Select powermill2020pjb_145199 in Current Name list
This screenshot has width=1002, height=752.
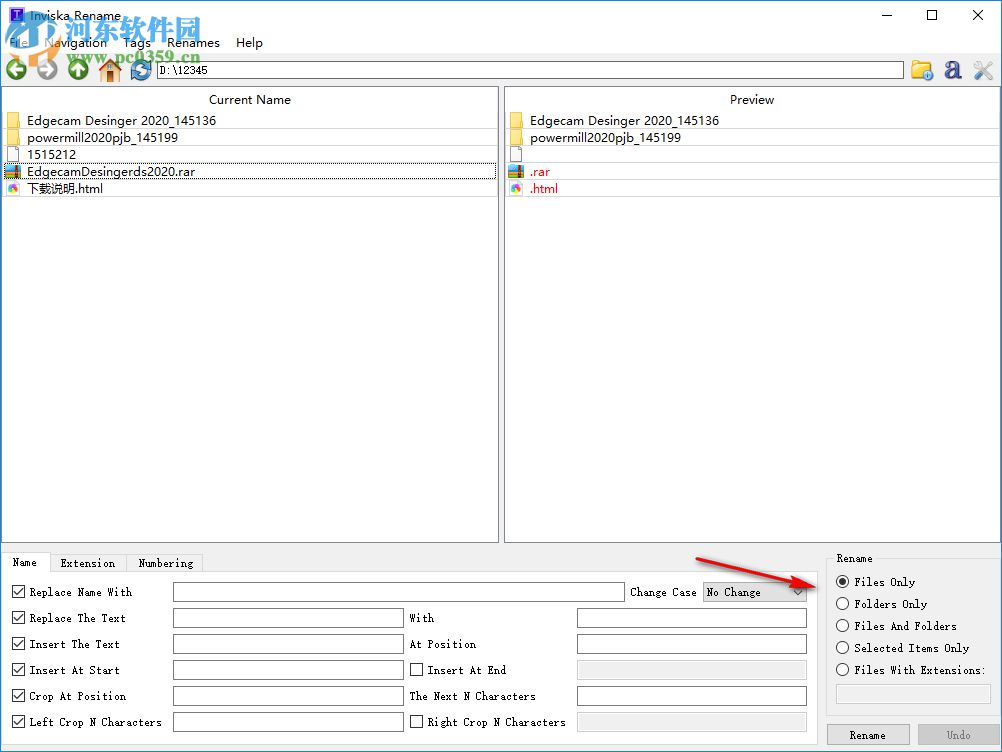pyautogui.click(x=250, y=137)
